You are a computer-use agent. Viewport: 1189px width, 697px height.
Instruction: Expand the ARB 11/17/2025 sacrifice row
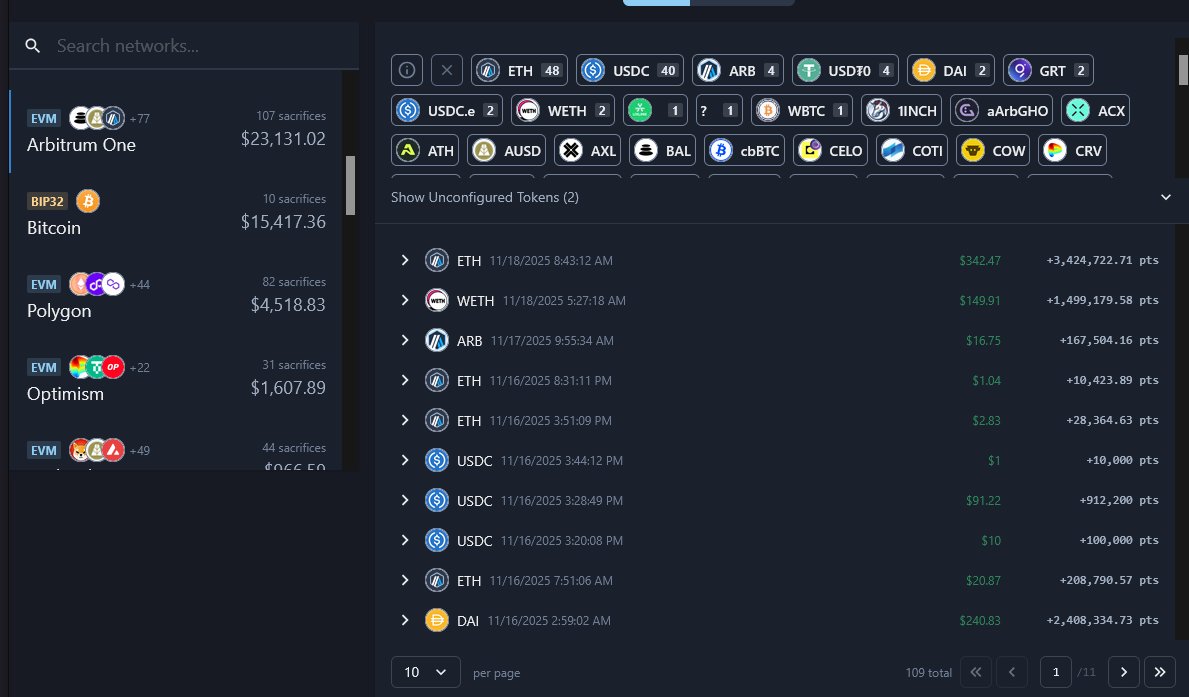point(405,341)
